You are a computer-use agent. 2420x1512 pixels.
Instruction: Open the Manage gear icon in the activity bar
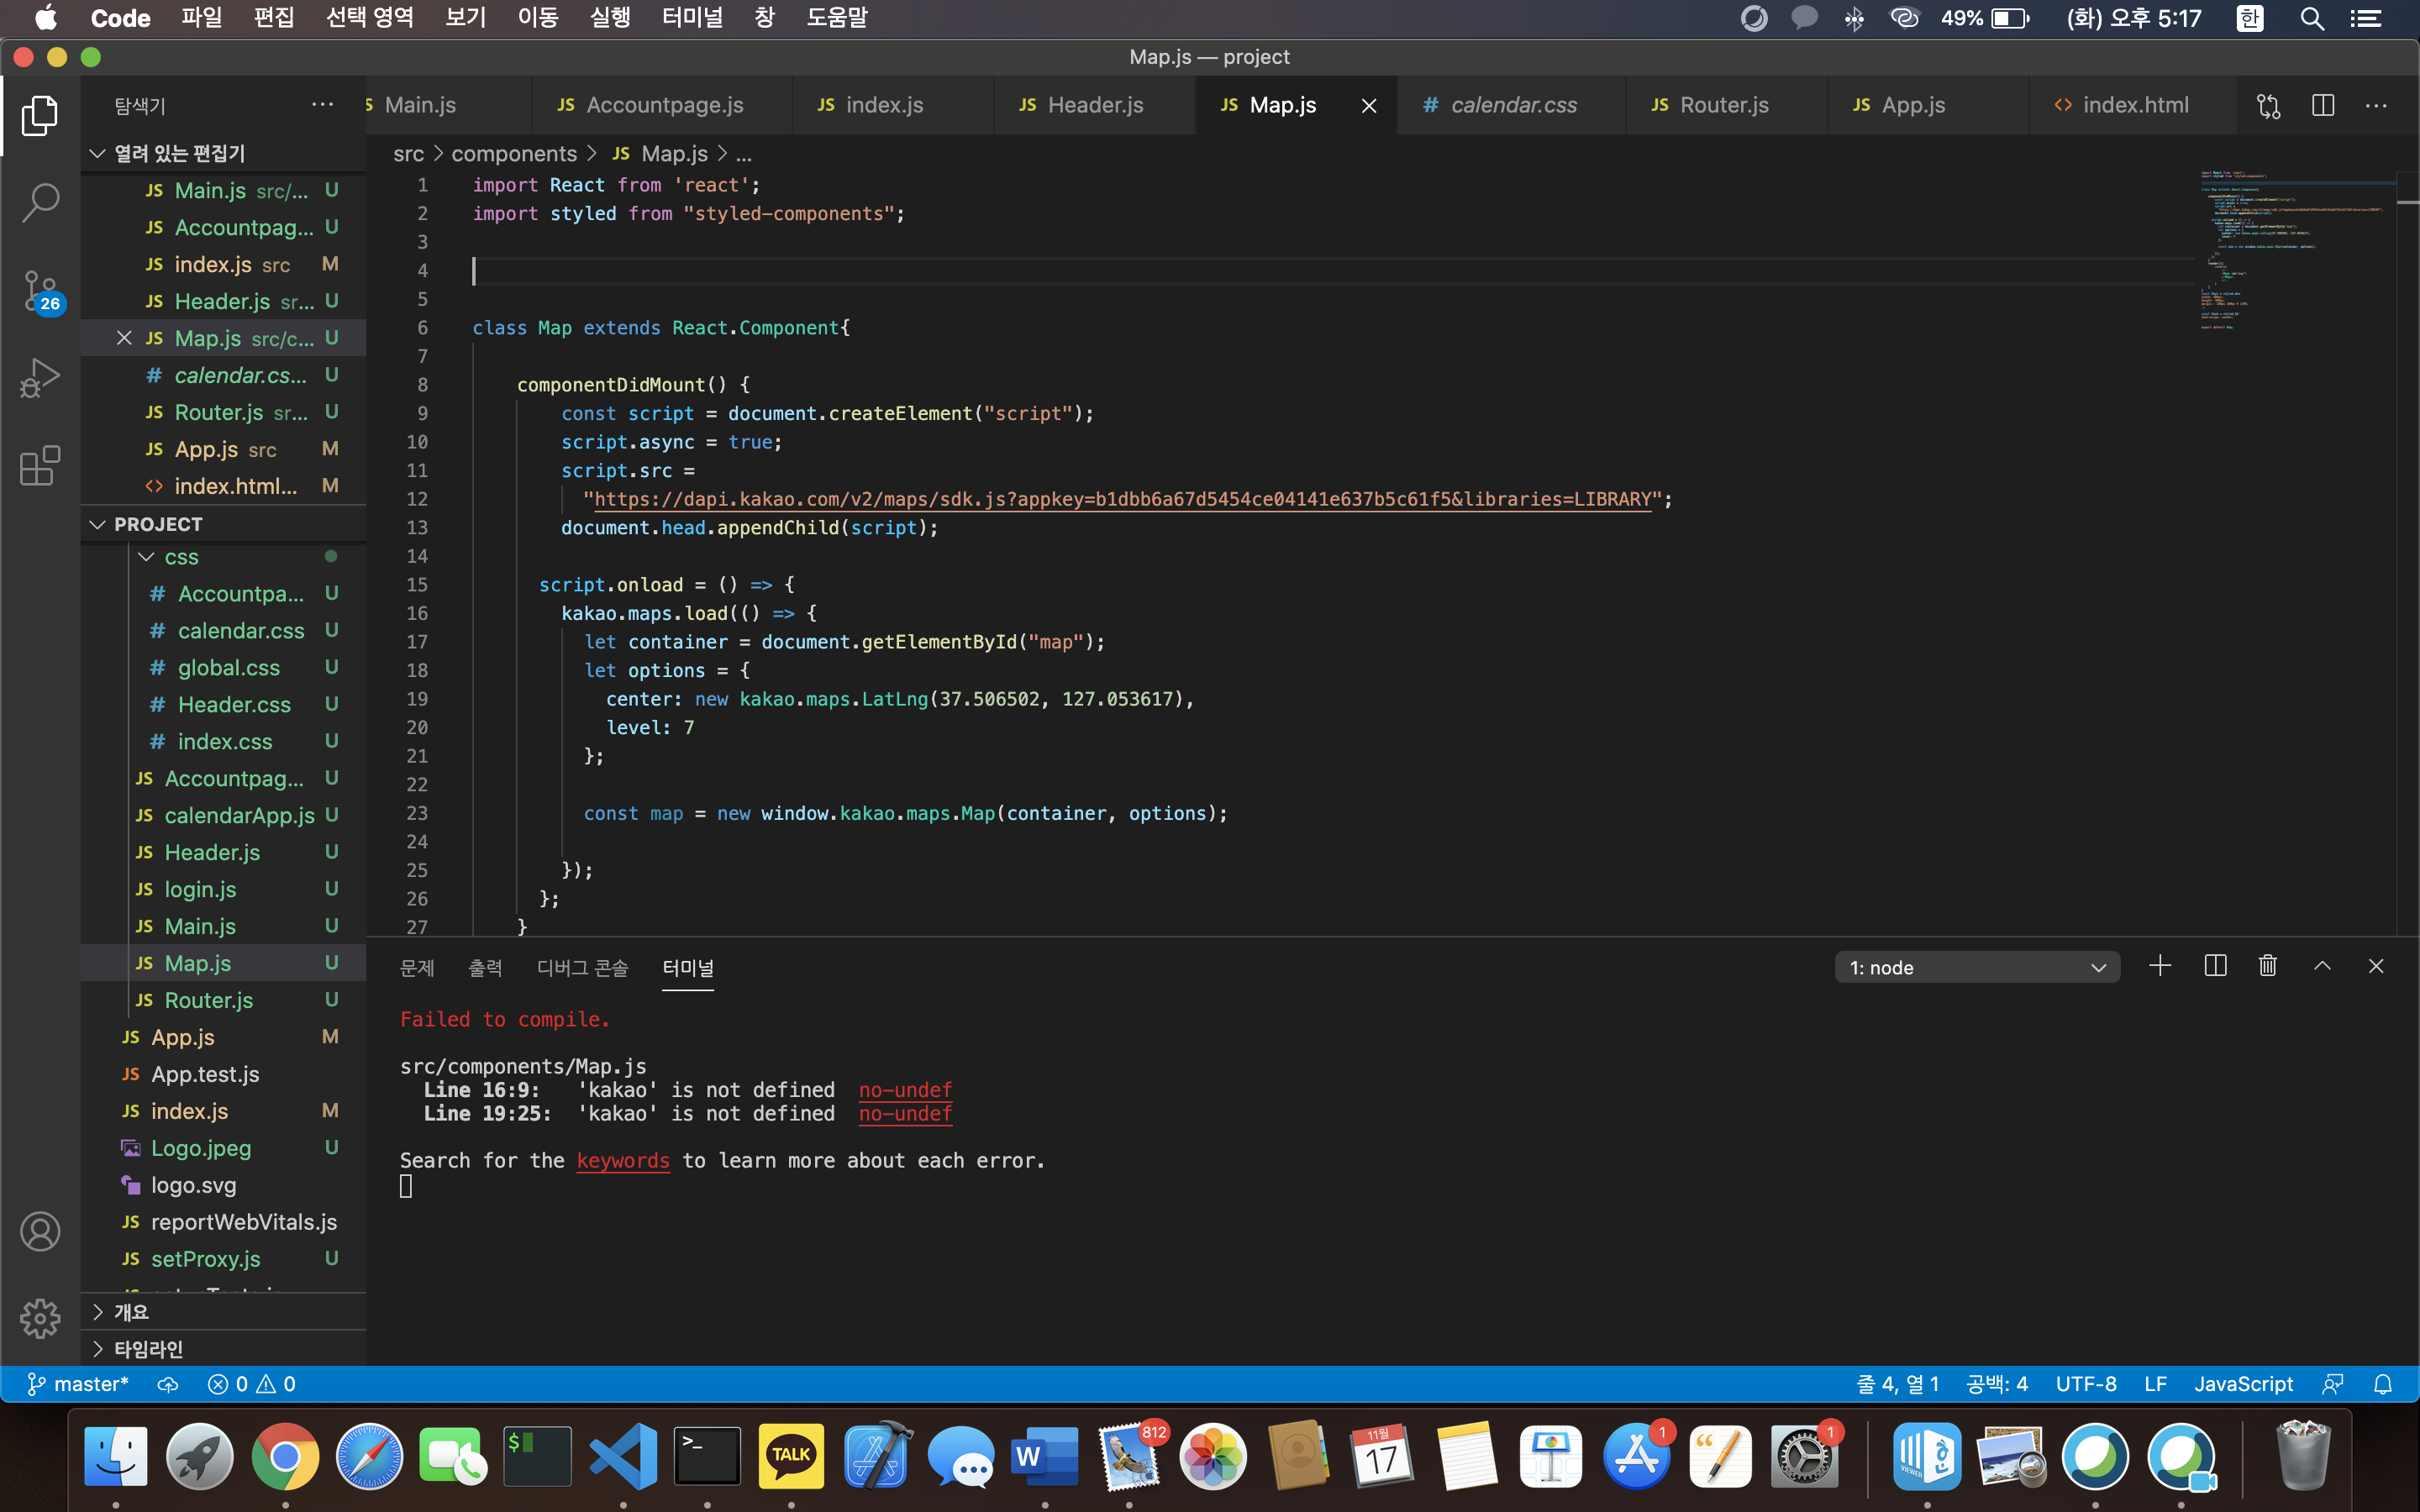click(x=40, y=1318)
